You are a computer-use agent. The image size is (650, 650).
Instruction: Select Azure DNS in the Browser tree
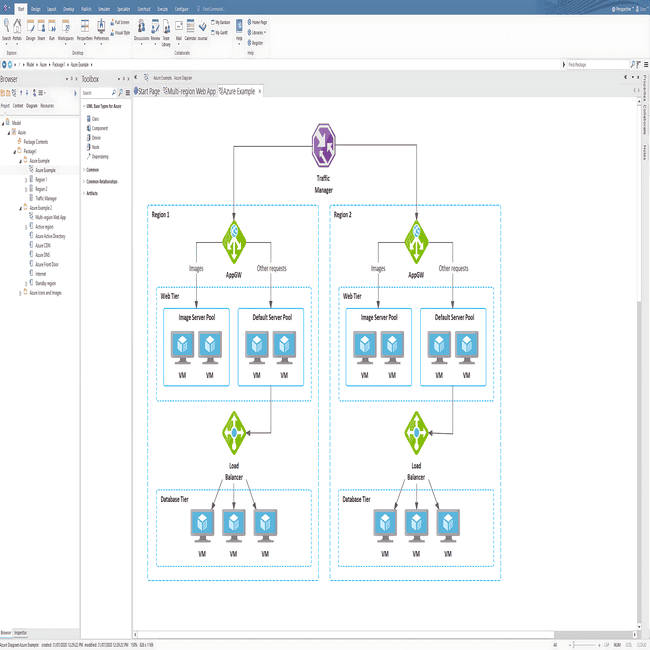tap(40, 255)
